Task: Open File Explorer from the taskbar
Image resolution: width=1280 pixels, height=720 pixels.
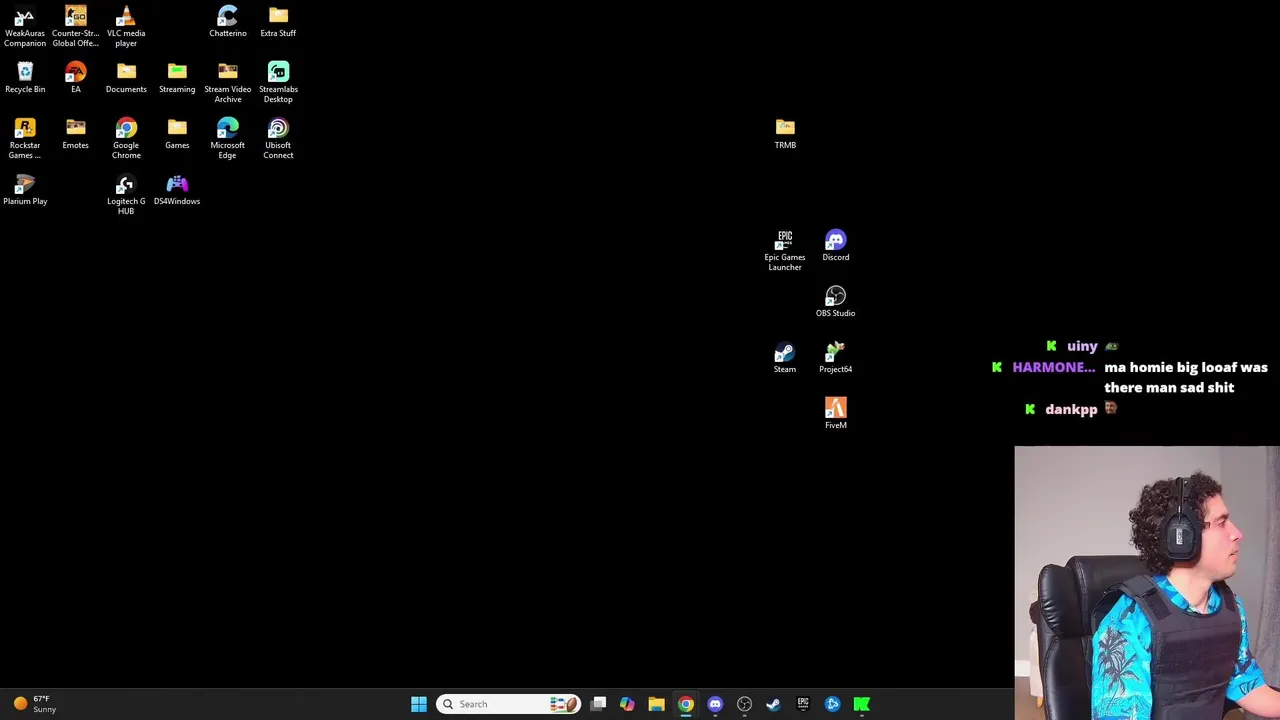Action: (x=656, y=704)
